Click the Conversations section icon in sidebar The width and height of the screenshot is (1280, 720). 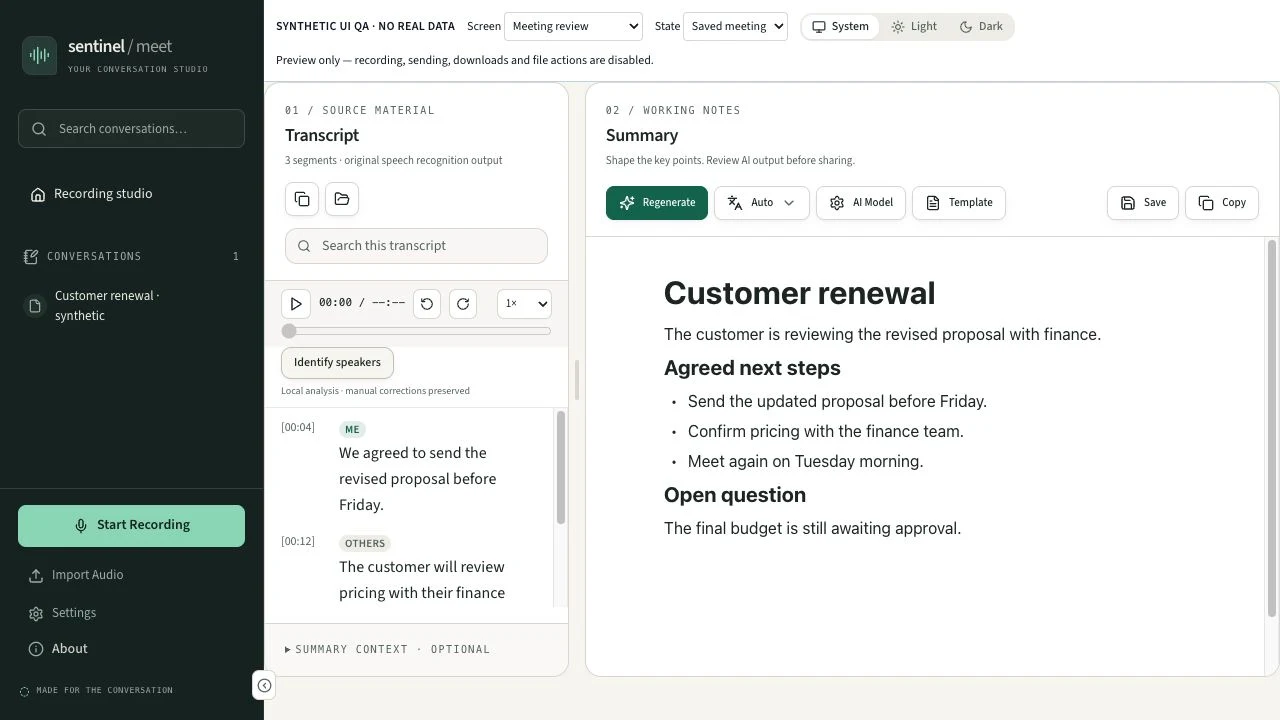pyautogui.click(x=31, y=257)
